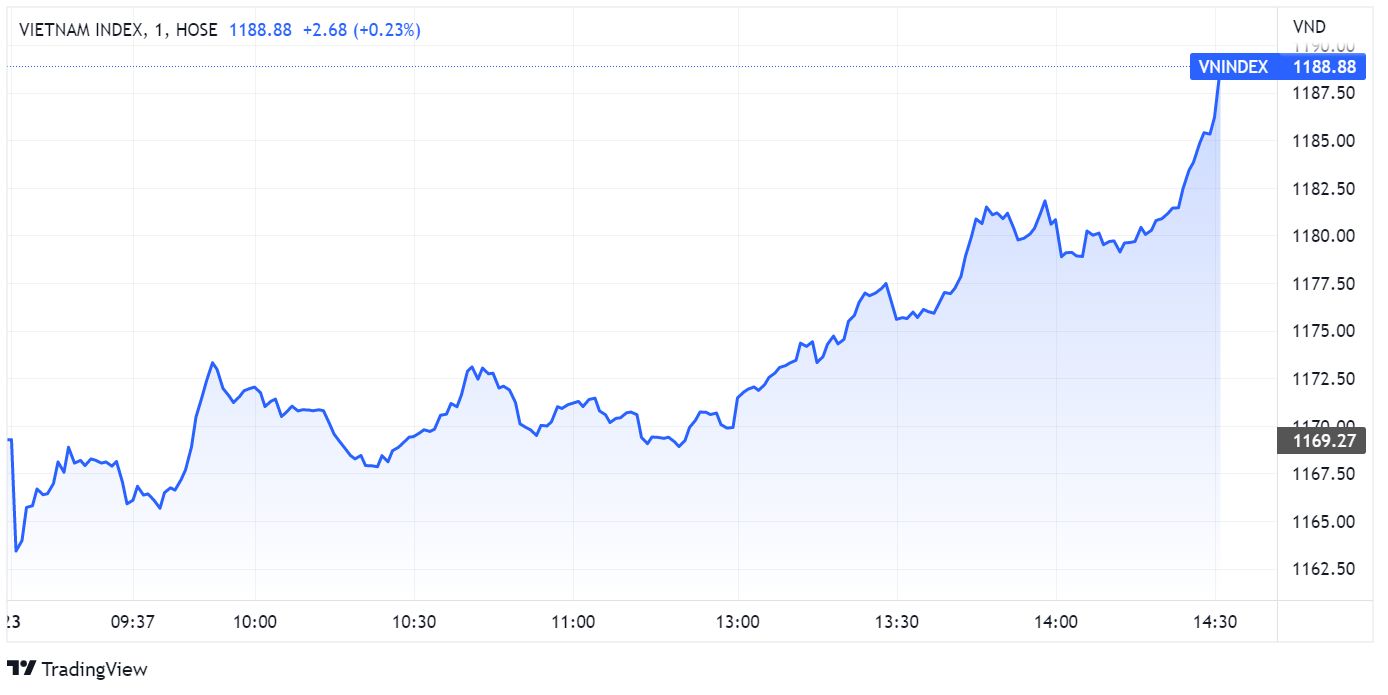Image resolution: width=1388 pixels, height=695 pixels.
Task: Open the TradingView text link
Action: point(94,669)
